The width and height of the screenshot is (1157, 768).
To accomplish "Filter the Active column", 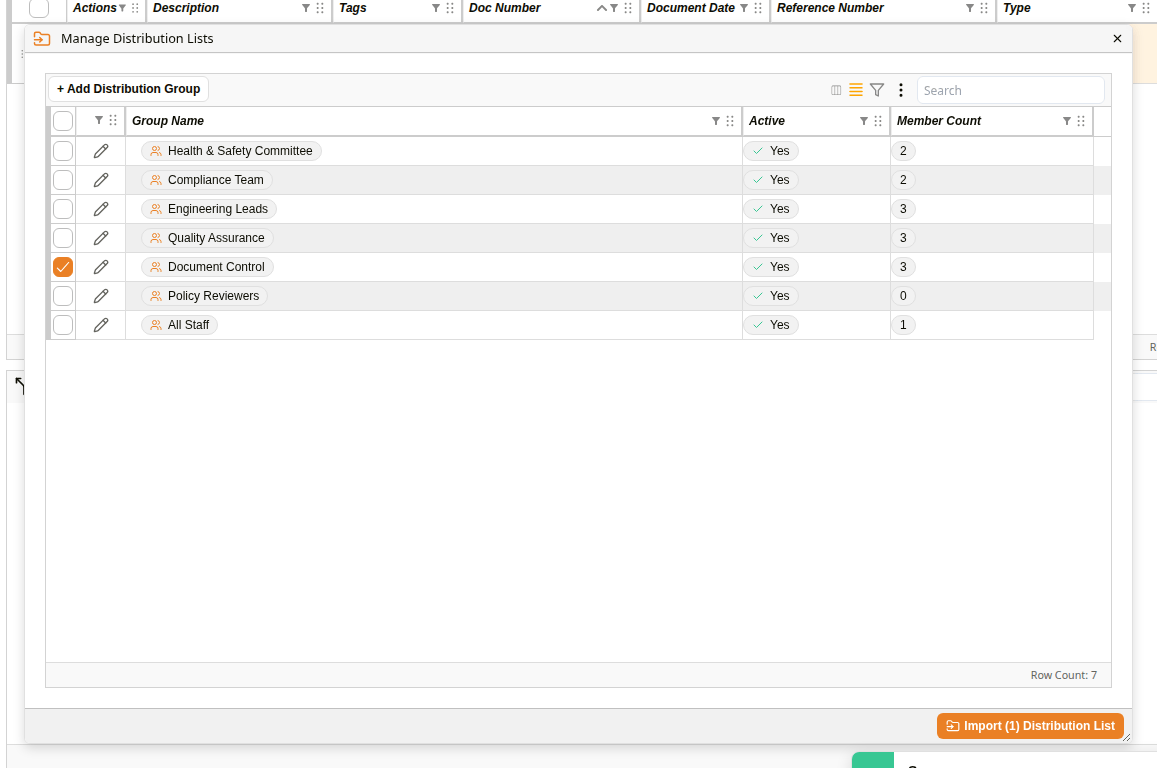I will (x=864, y=121).
